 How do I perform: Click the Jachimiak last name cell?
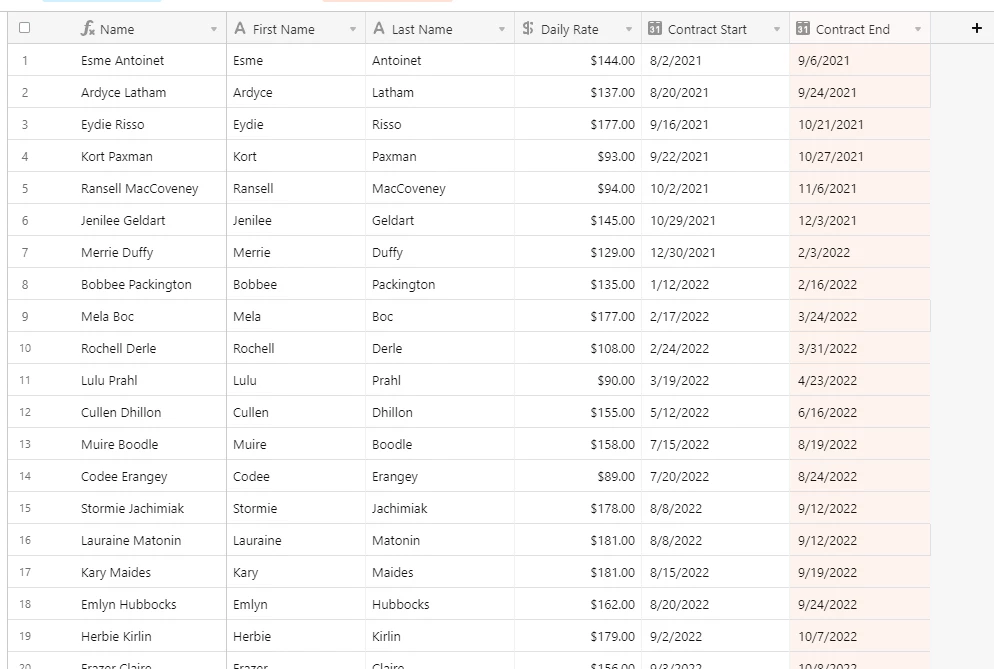[440, 508]
